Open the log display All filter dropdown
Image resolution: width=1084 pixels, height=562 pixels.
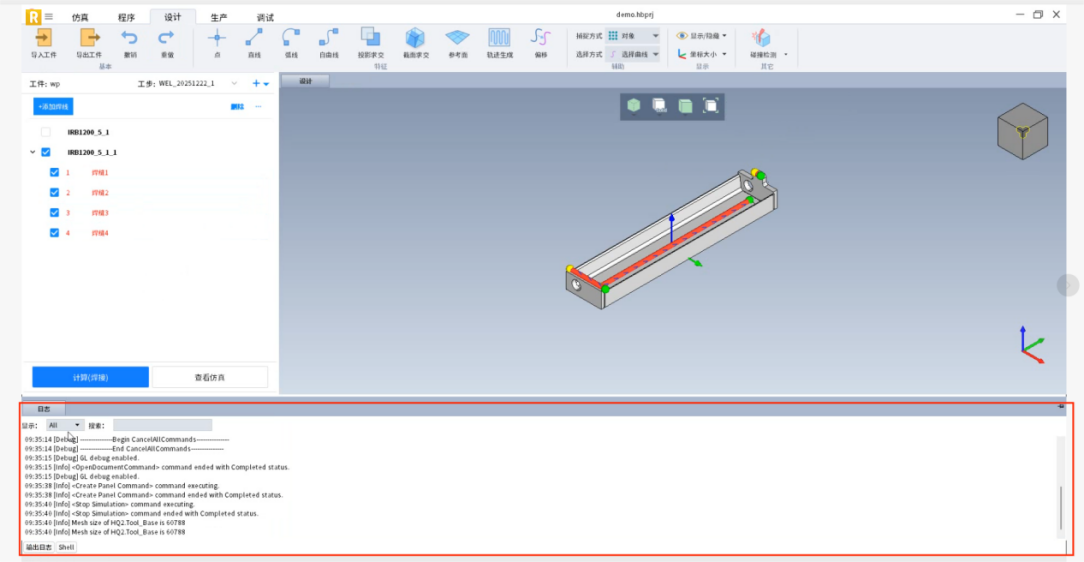[65, 425]
